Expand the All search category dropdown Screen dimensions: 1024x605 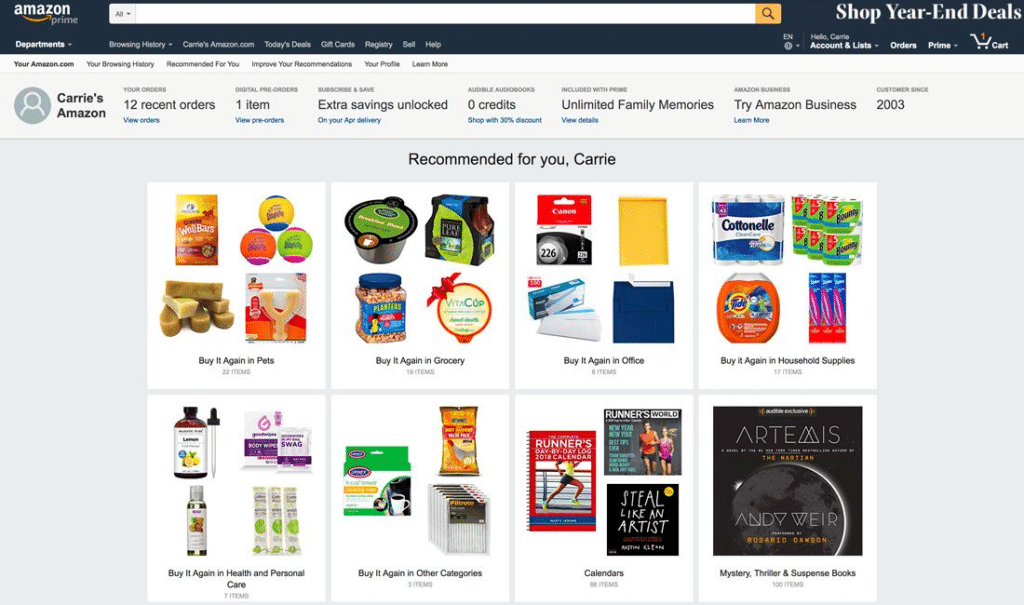tap(123, 14)
